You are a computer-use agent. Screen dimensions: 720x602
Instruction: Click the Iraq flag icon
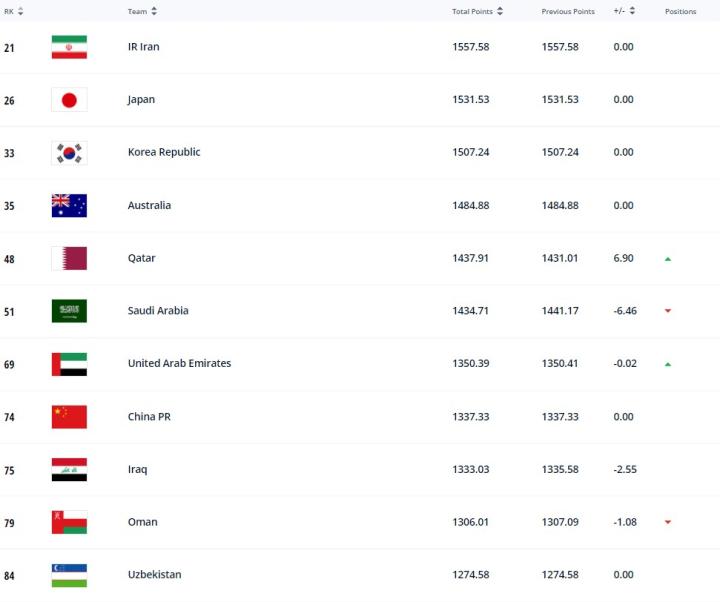[69, 470]
